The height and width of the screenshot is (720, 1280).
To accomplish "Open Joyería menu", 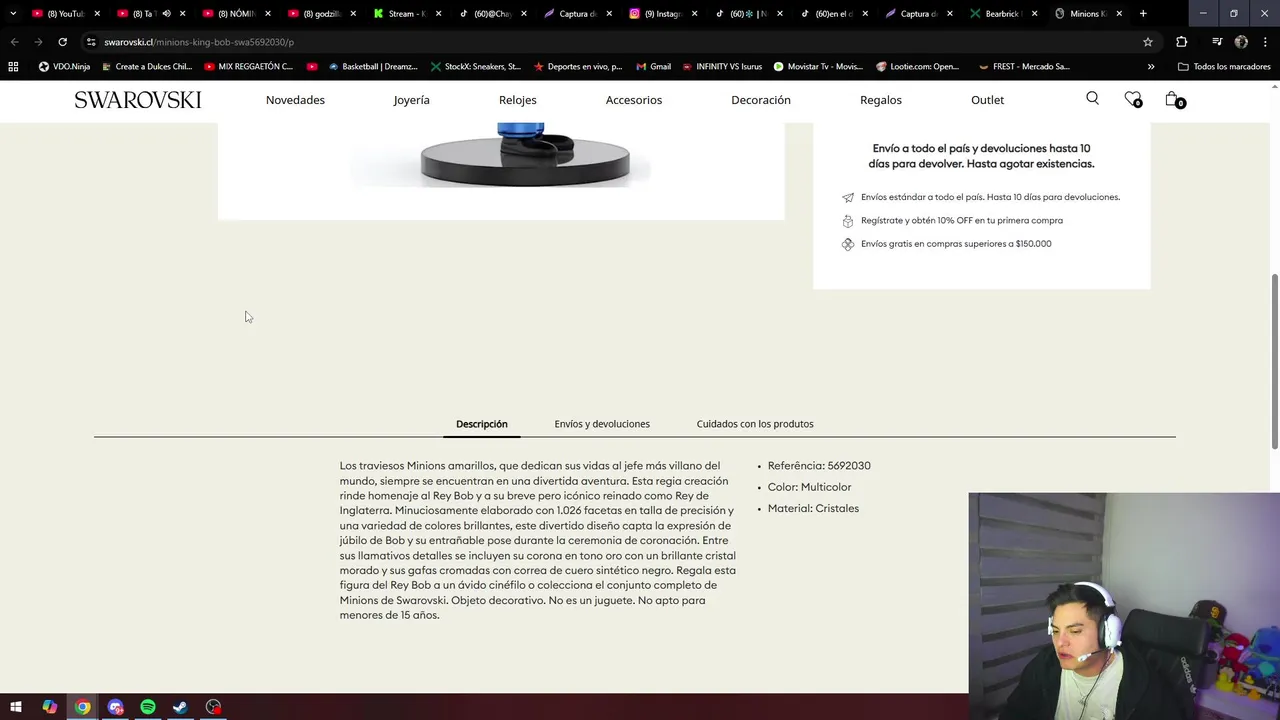I will pyautogui.click(x=411, y=100).
